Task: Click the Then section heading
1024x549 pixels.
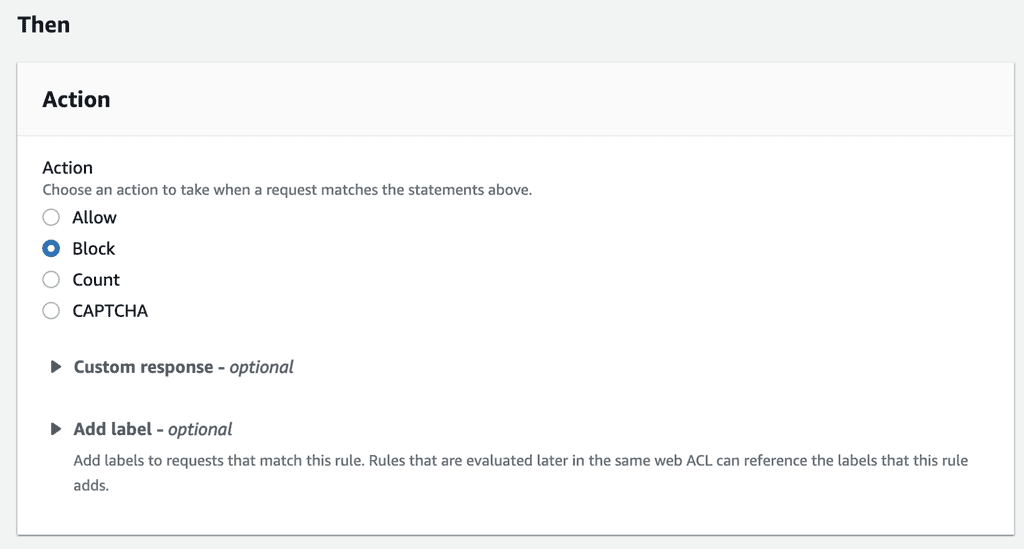Action: 44,25
